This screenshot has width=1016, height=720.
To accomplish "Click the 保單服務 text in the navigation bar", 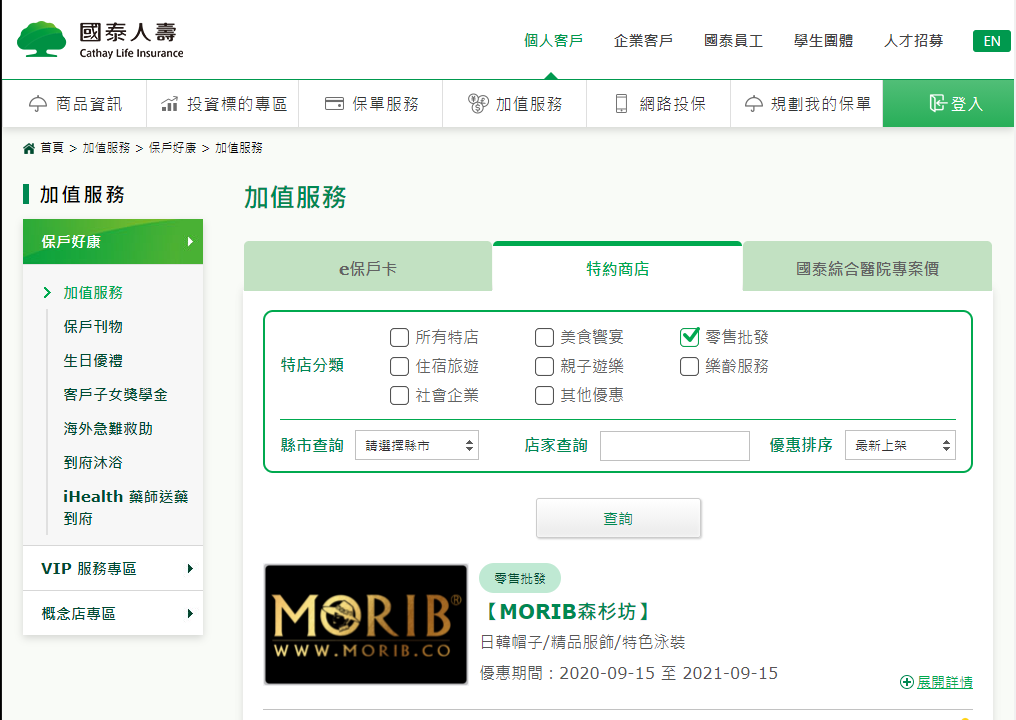I will (386, 104).
